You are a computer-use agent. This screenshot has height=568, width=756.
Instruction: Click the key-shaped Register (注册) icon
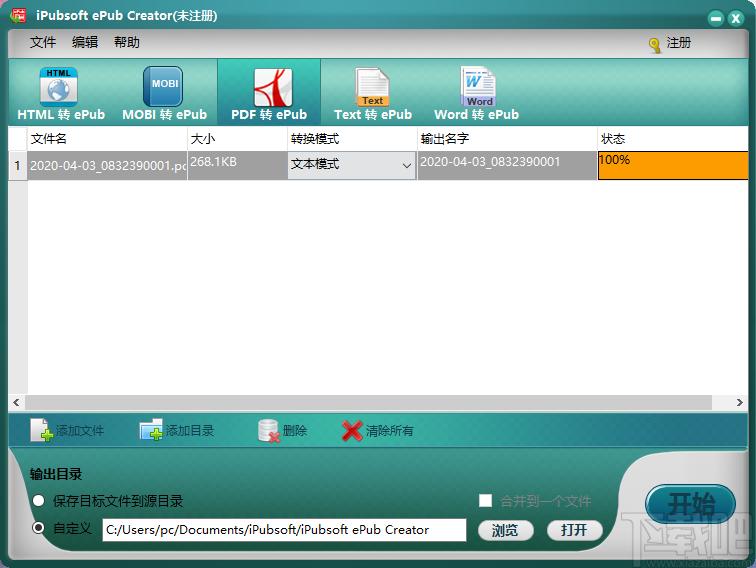click(x=655, y=44)
